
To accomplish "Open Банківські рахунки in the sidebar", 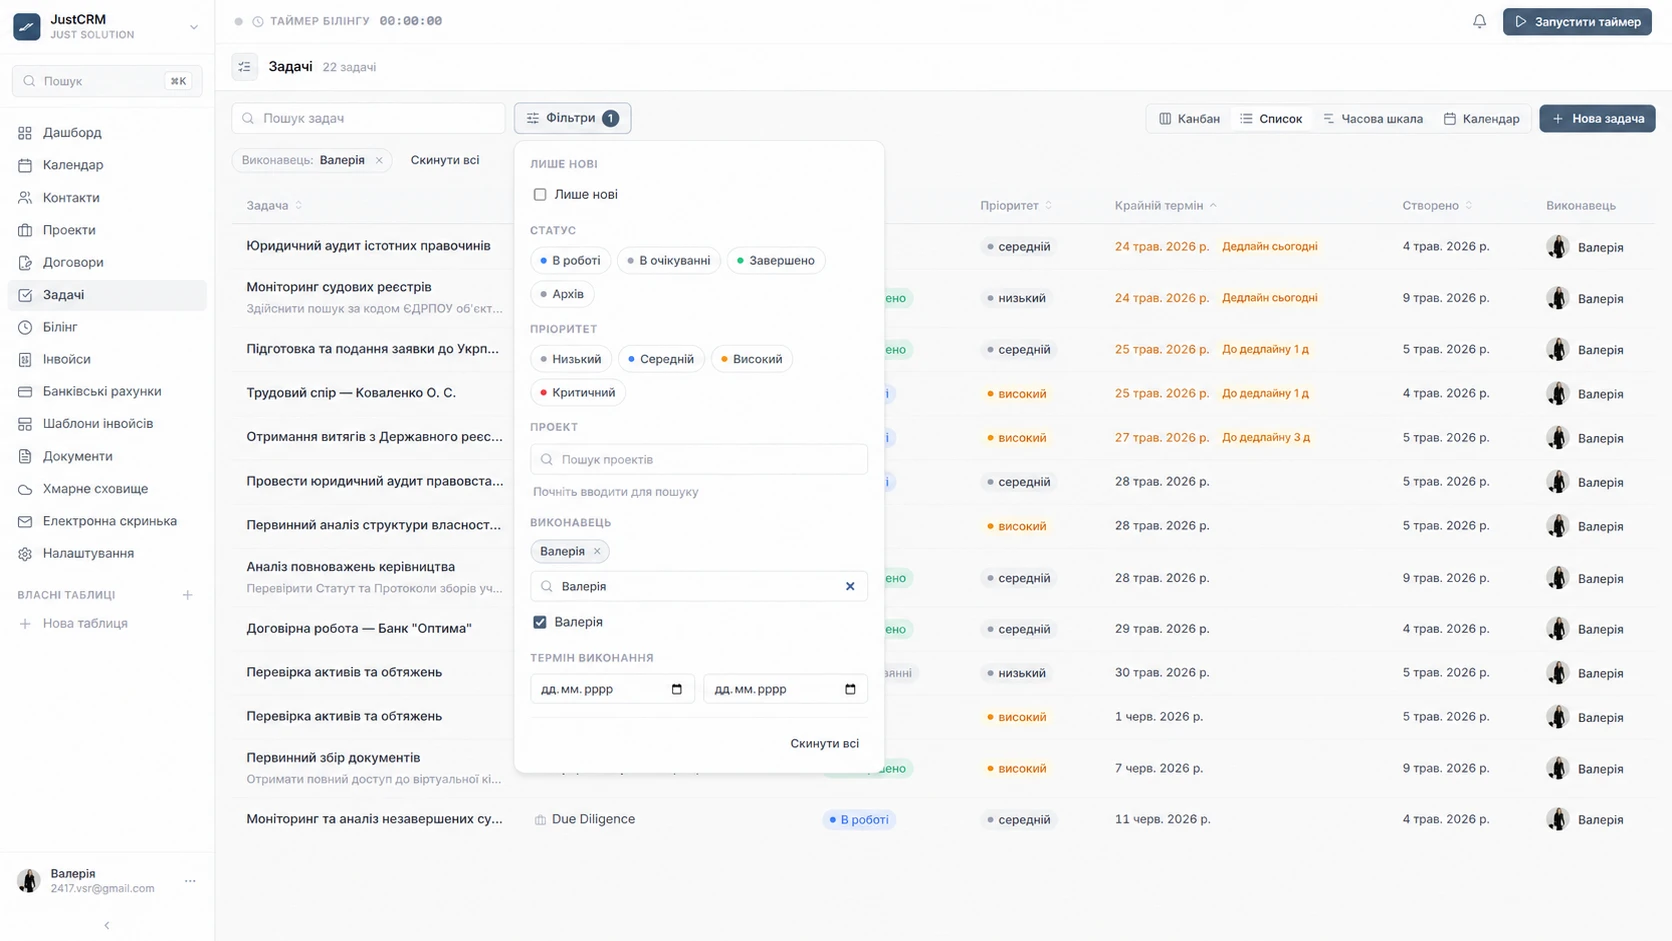I will point(107,391).
